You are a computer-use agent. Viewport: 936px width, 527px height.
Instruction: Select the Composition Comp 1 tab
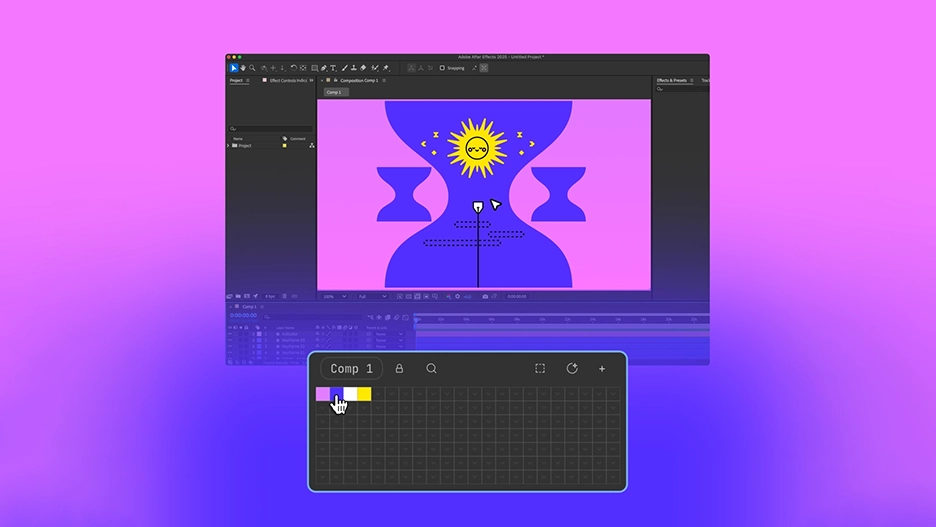click(x=359, y=81)
